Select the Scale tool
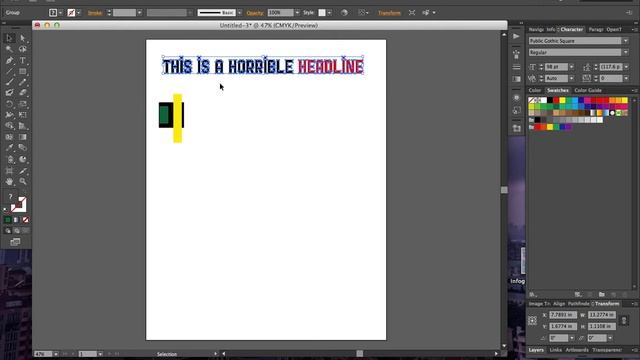Viewport: 640px width, 360px height. coord(23,104)
